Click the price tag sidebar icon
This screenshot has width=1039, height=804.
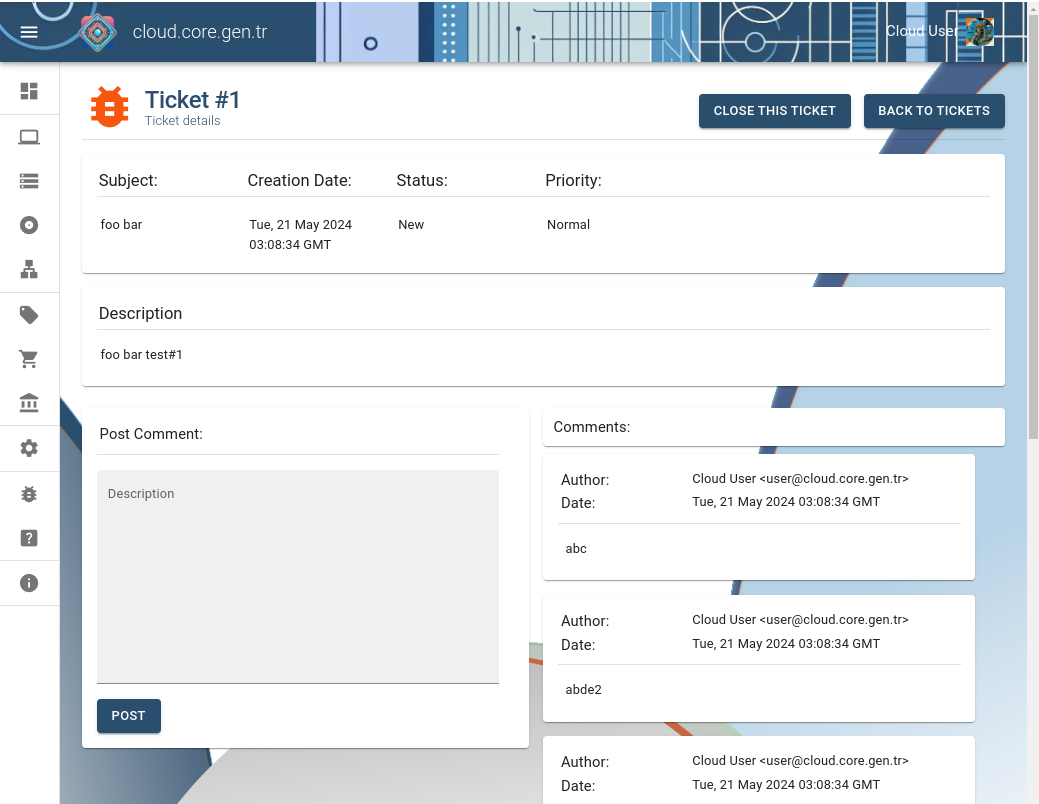pyautogui.click(x=29, y=314)
